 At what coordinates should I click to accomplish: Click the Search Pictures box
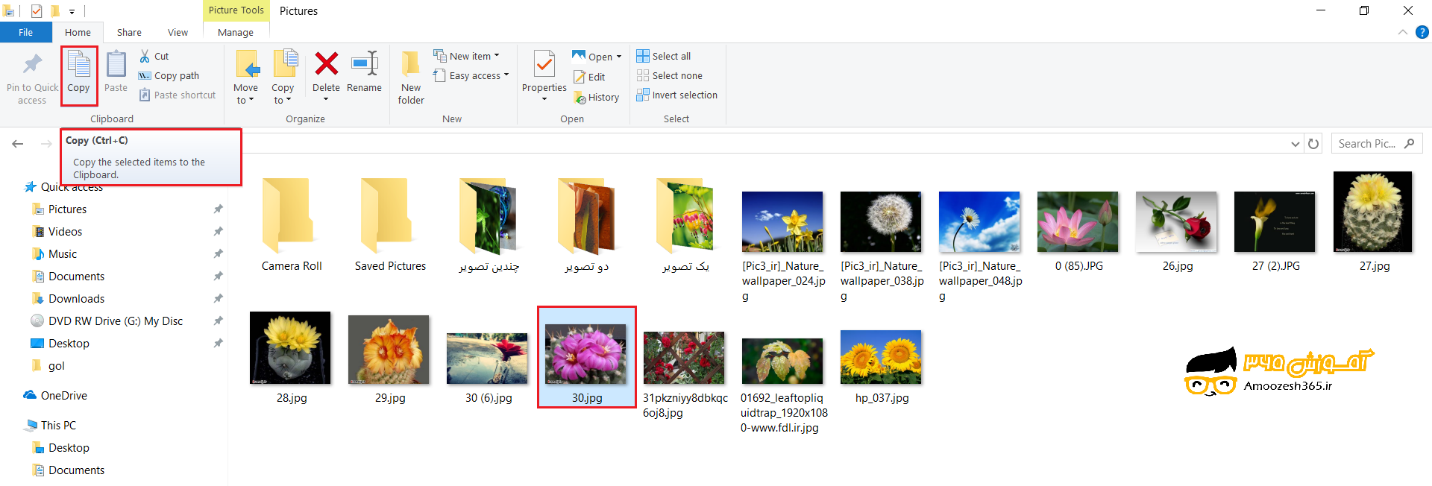[x=1376, y=144]
